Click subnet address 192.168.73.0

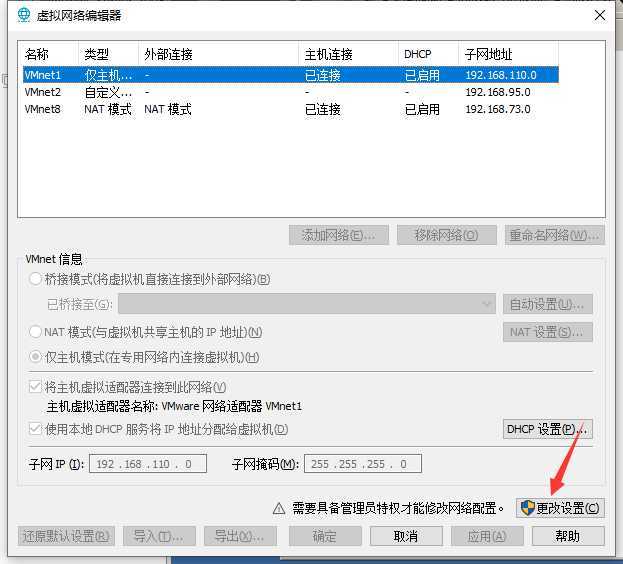[x=498, y=109]
